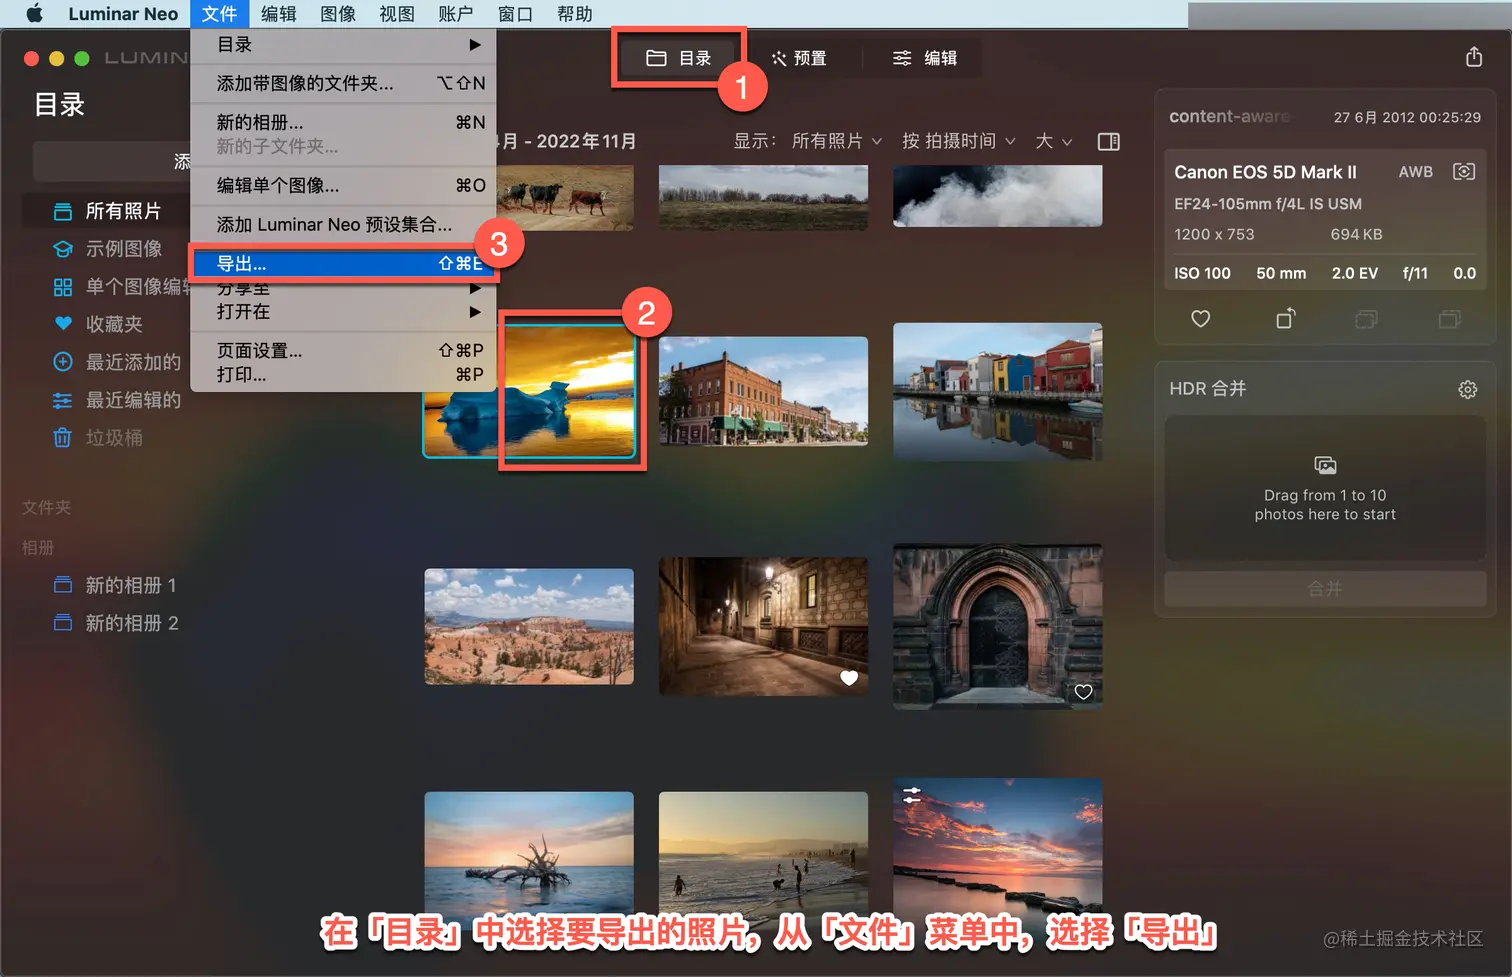This screenshot has width=1512, height=977.
Task: Toggle the heart on the gothic door photo
Action: [x=1083, y=692]
